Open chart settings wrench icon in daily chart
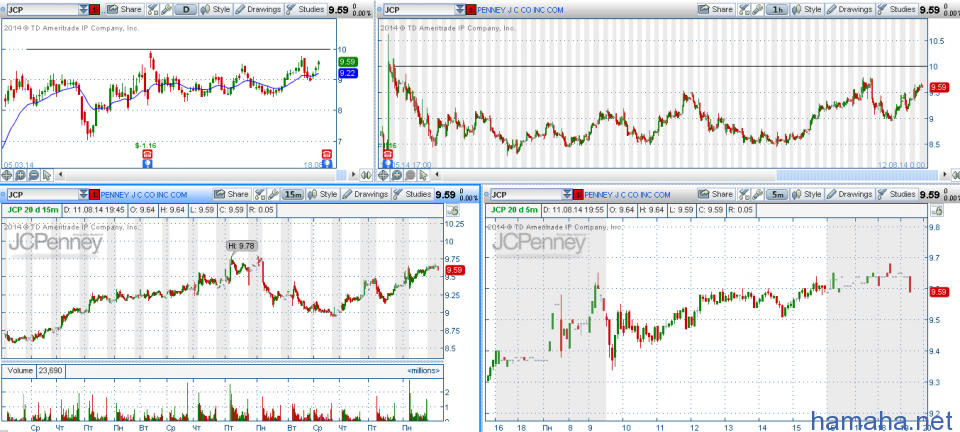 (x=165, y=10)
